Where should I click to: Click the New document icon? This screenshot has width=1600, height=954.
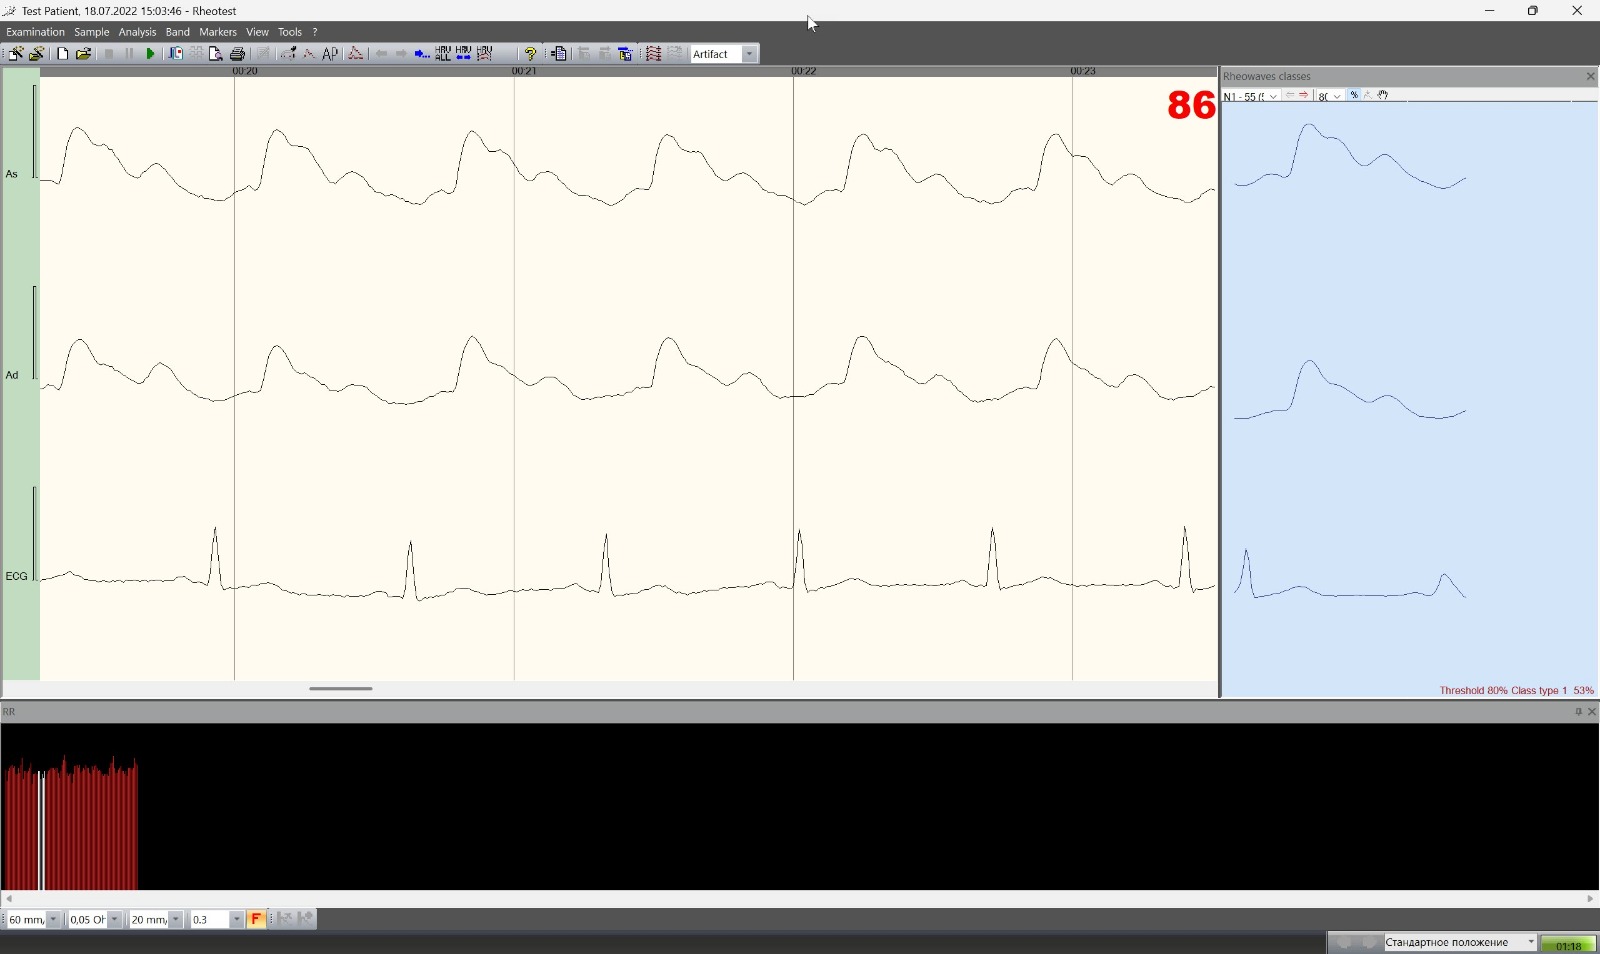pyautogui.click(x=62, y=54)
